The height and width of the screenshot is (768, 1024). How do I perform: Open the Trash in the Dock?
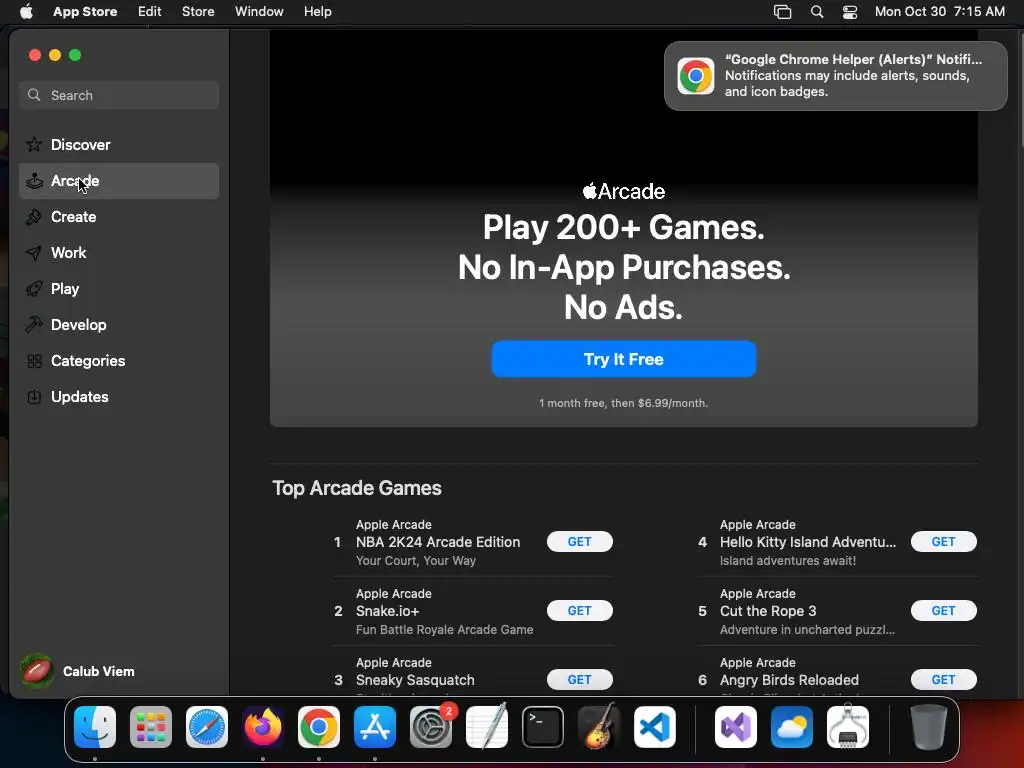coord(929,727)
